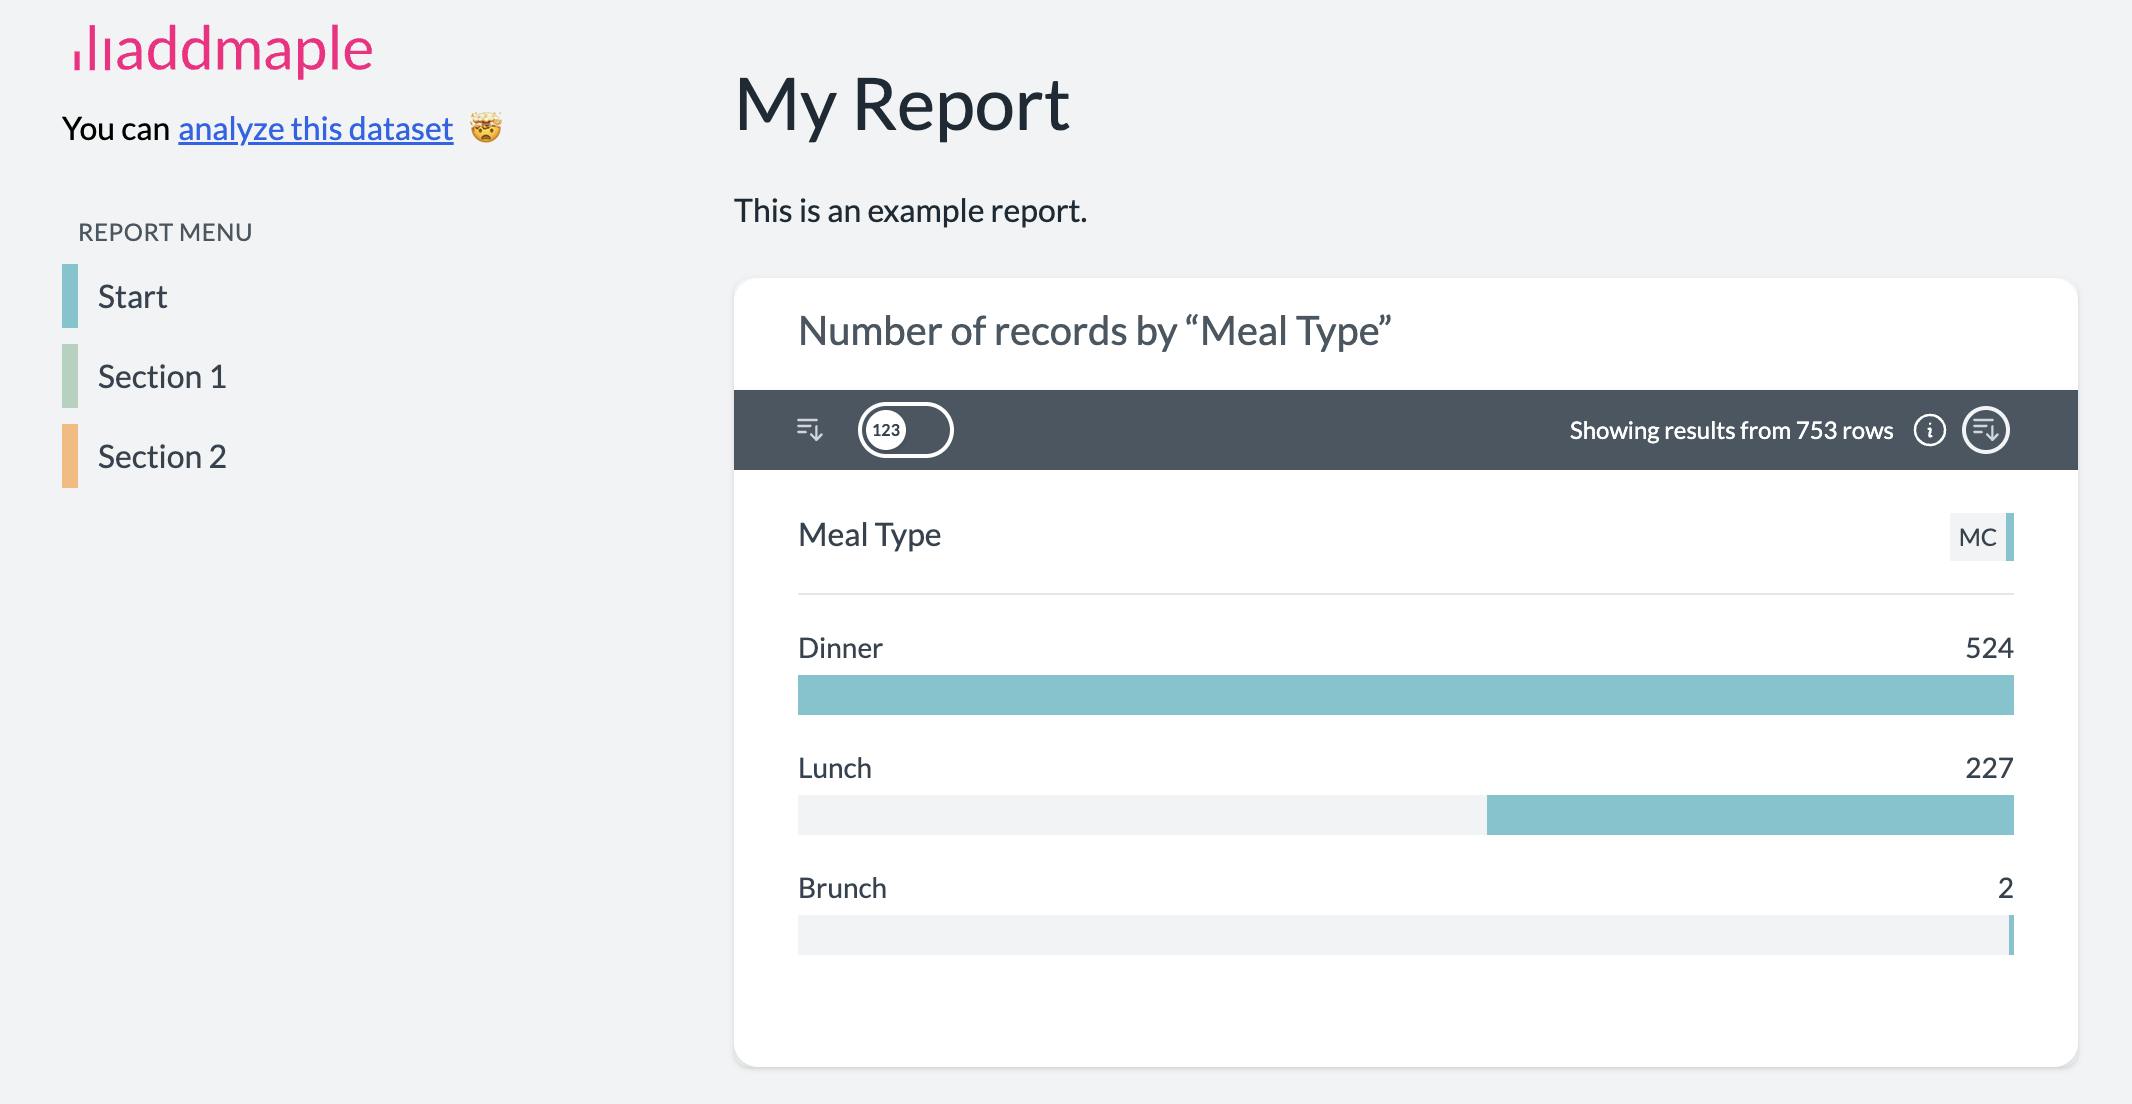Click the Dinner count value 524
Screen dimensions: 2132x1104
click(x=1988, y=648)
